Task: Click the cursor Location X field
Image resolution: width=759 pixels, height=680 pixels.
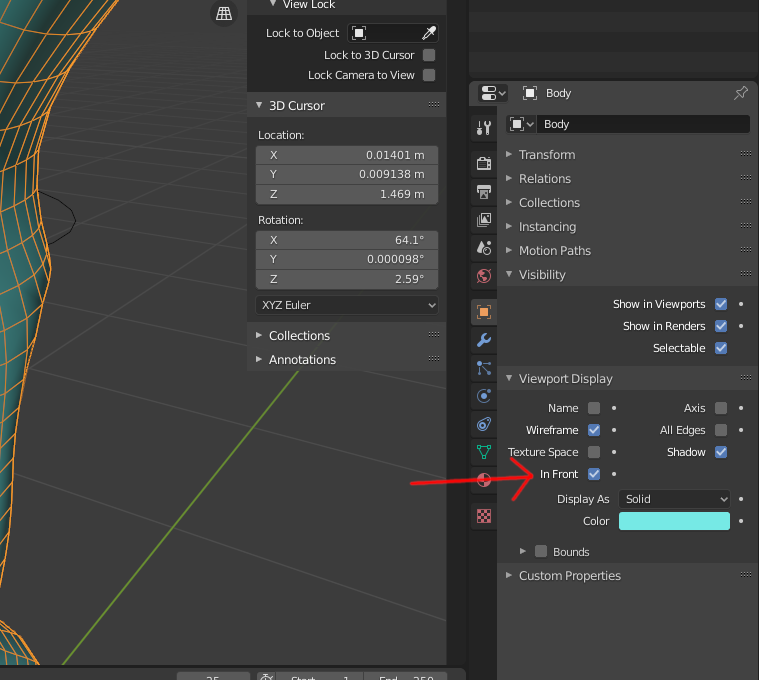Action: [347, 155]
